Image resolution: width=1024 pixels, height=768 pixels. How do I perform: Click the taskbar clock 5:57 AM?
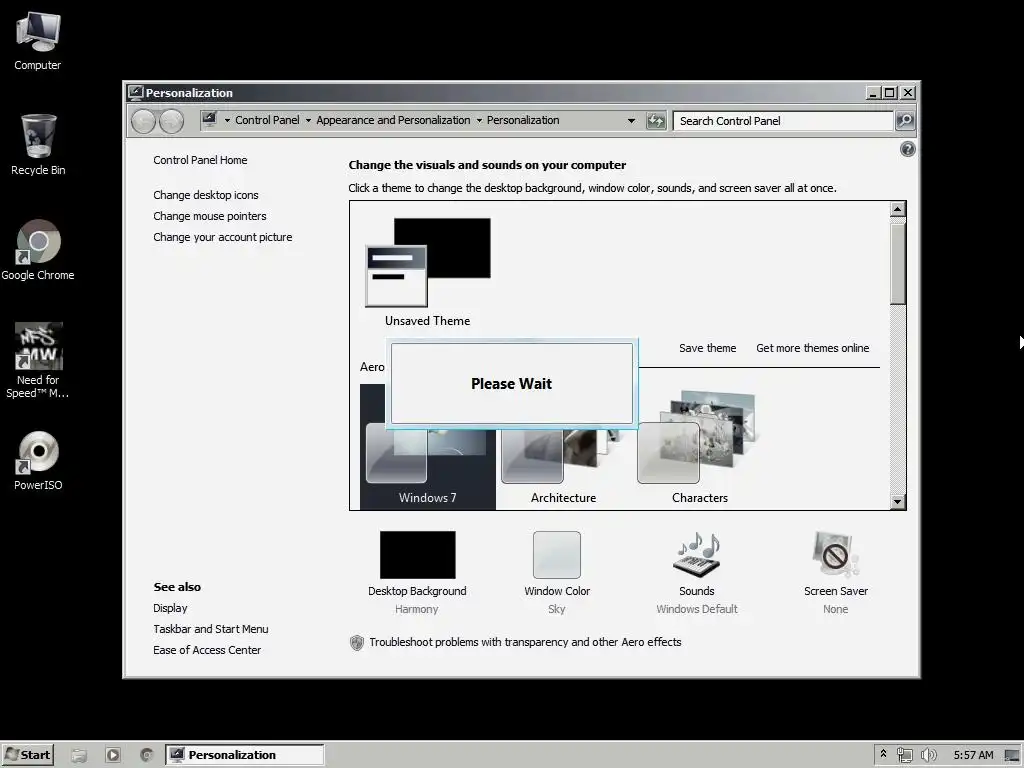973,755
